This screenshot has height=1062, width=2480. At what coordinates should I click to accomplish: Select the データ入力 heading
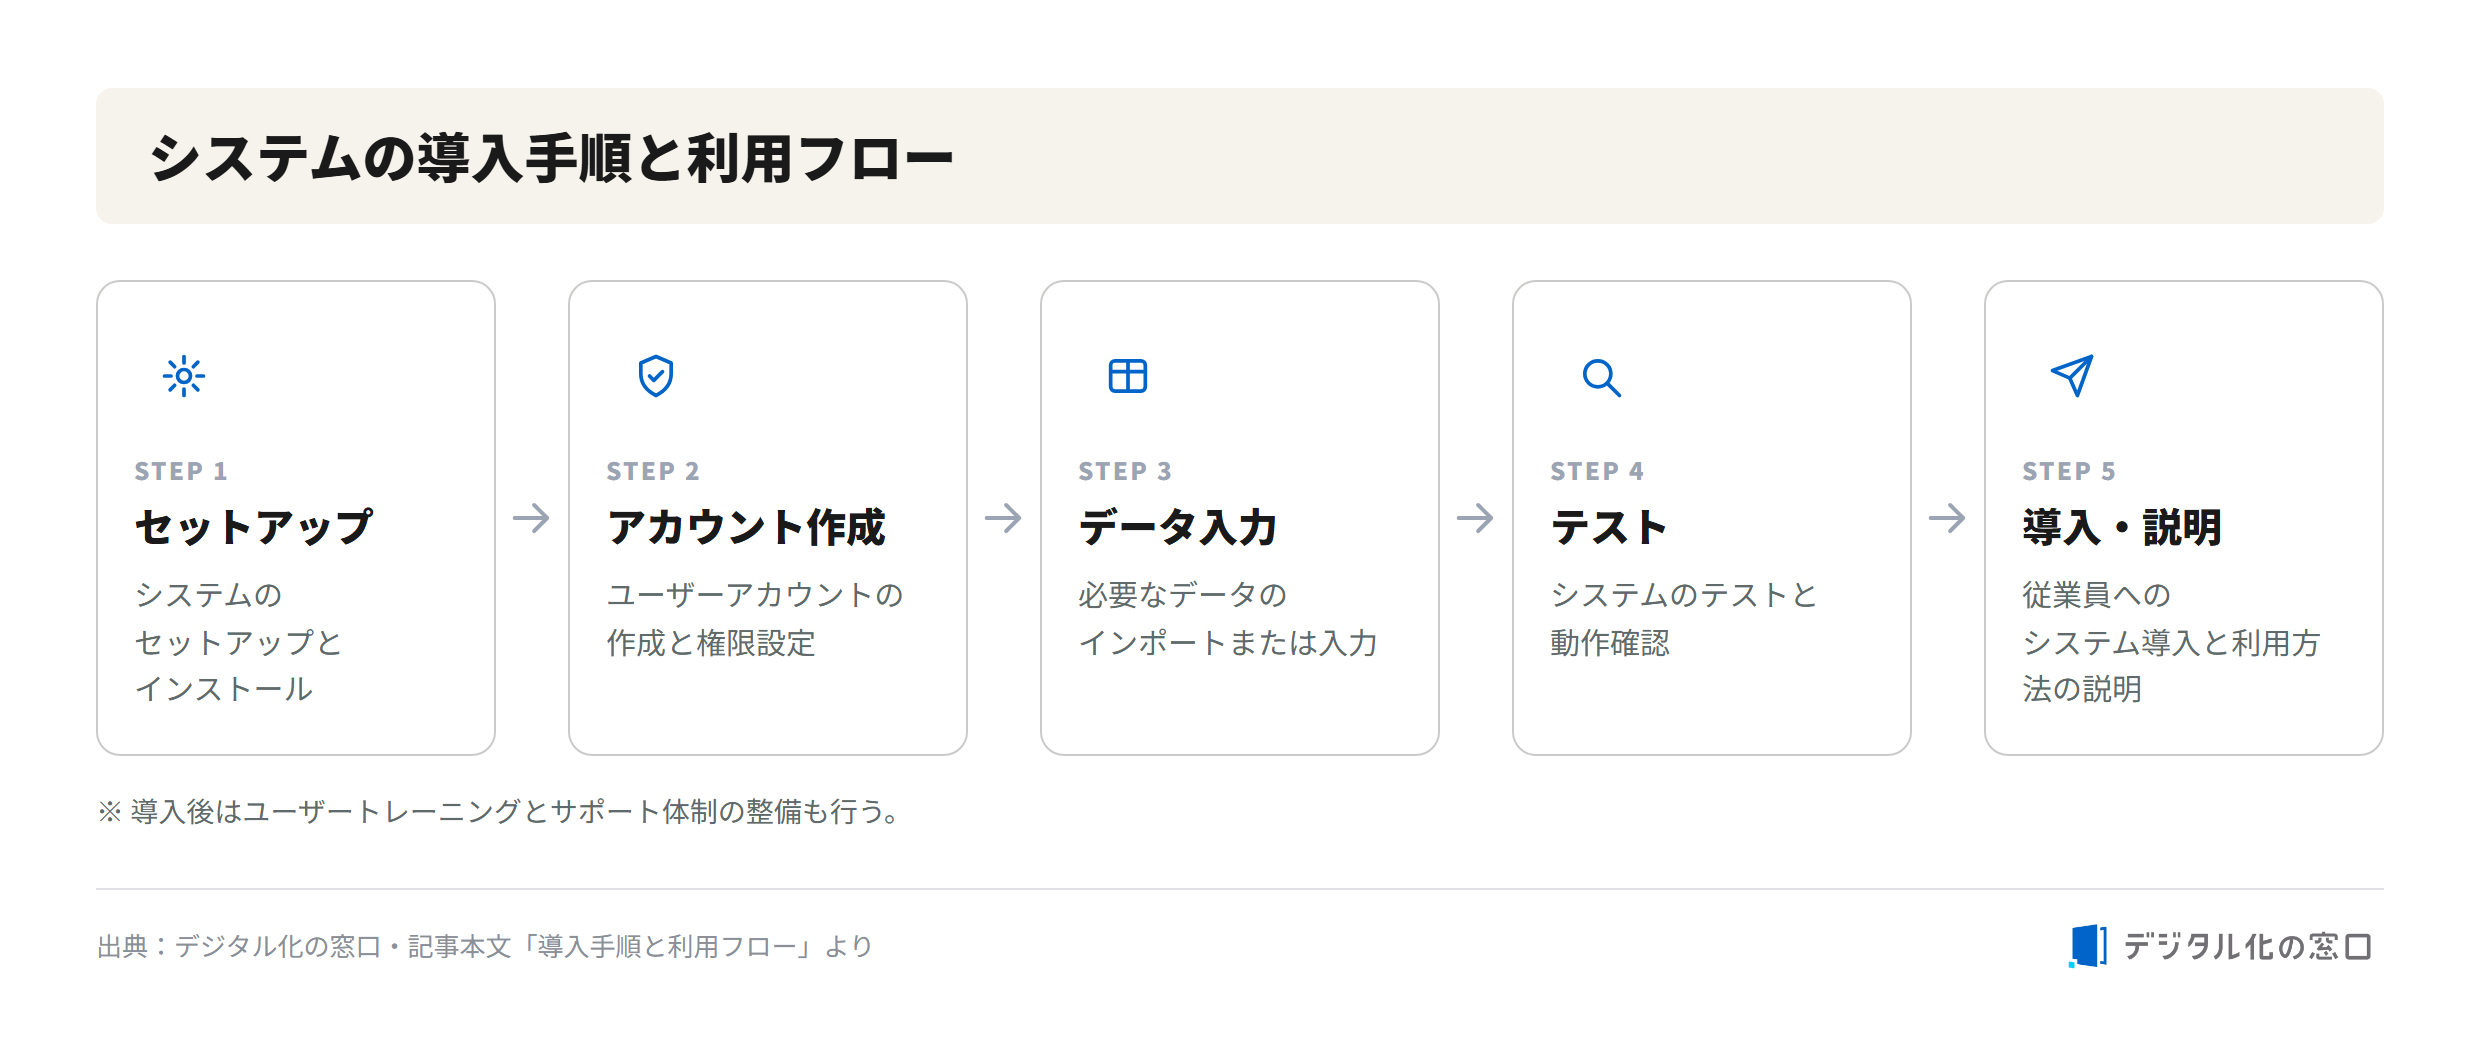(1178, 527)
